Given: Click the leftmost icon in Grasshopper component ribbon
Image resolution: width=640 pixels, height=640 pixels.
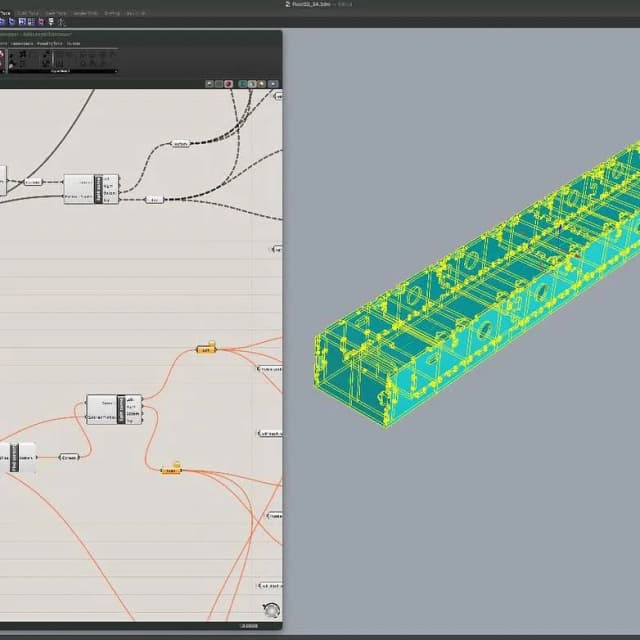Looking at the screenshot, I should pos(2,58).
